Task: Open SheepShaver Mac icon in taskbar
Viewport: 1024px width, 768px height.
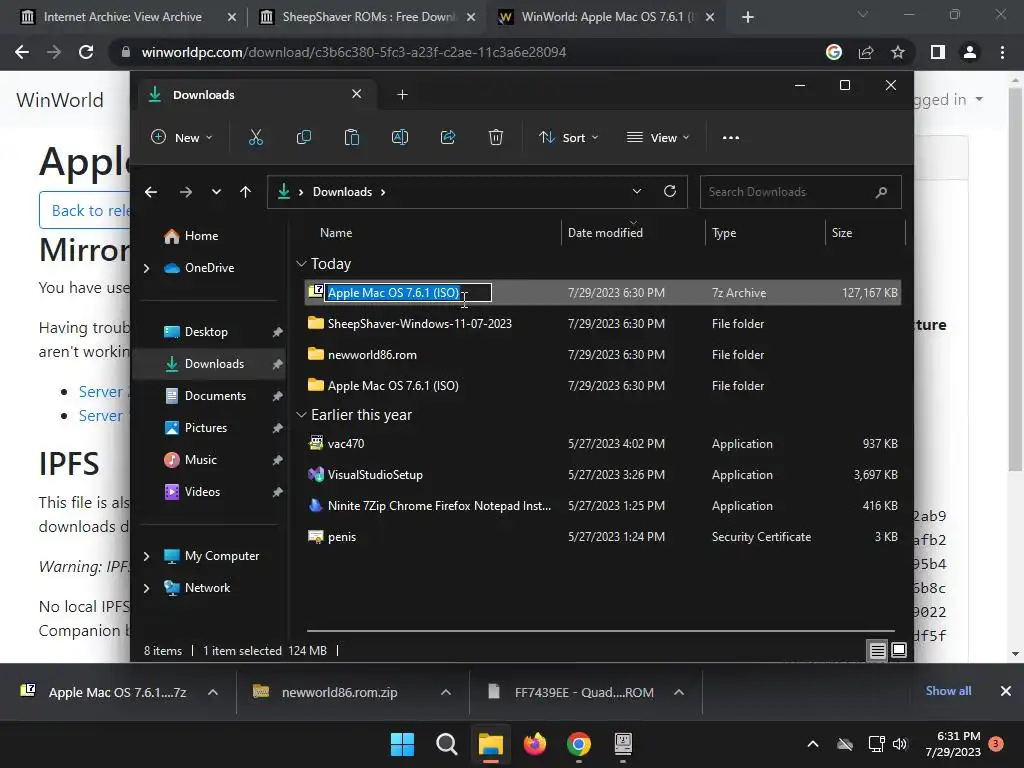Action: click(623, 743)
